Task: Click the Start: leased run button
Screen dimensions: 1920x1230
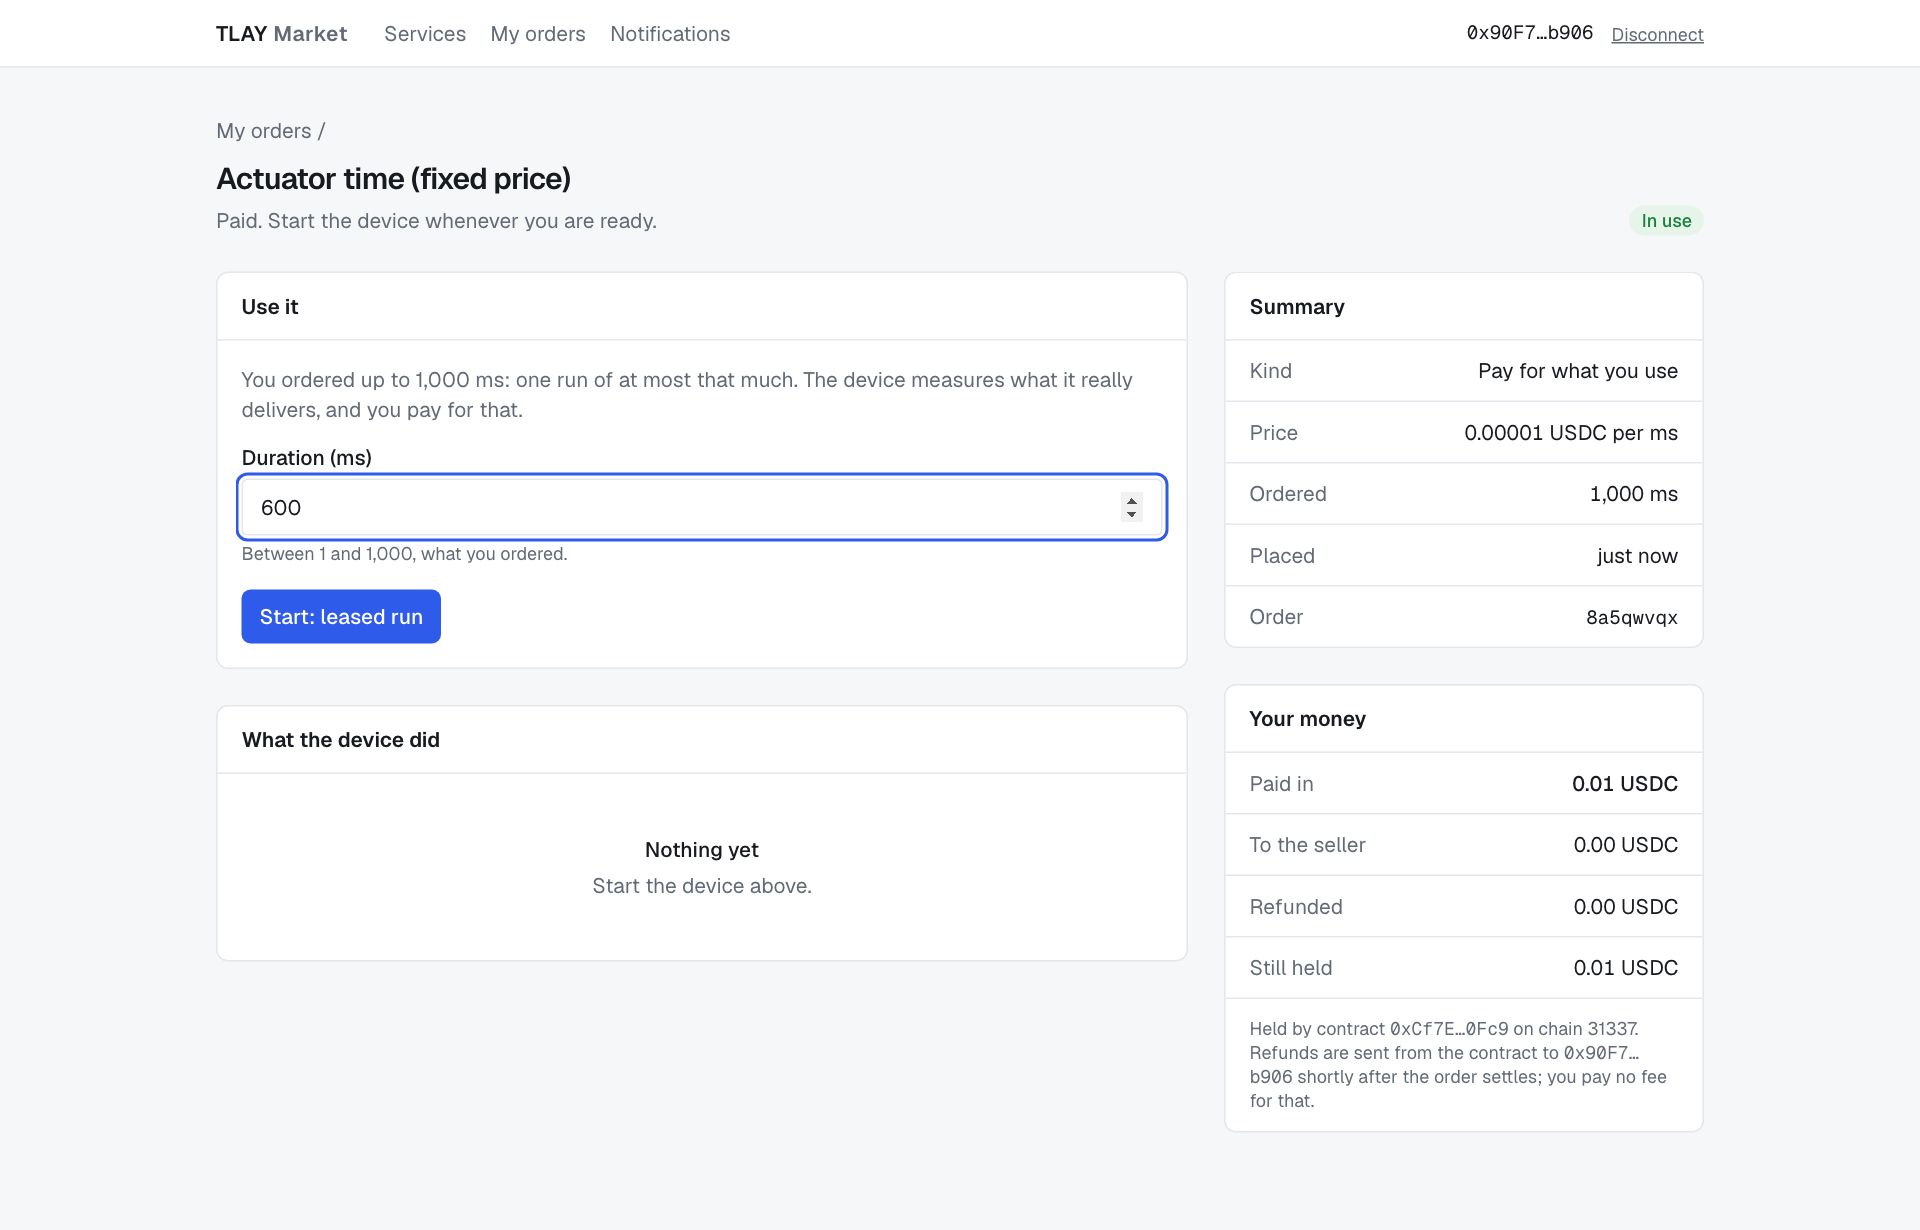Action: click(x=341, y=617)
